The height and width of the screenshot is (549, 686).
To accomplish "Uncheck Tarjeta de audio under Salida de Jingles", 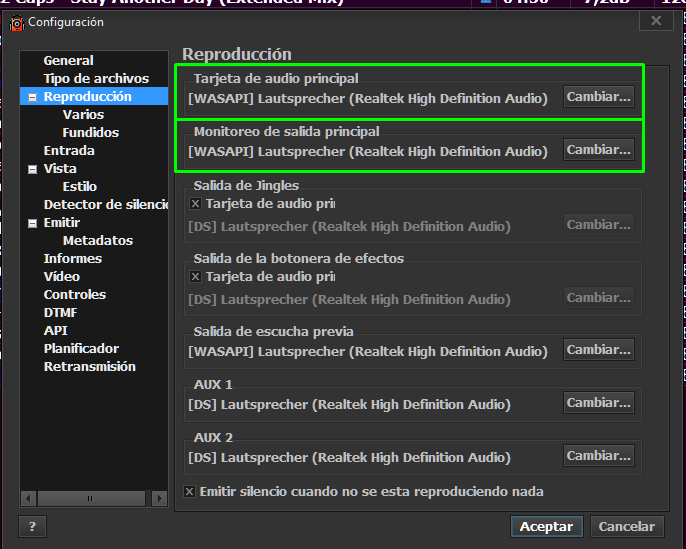I will click(196, 203).
